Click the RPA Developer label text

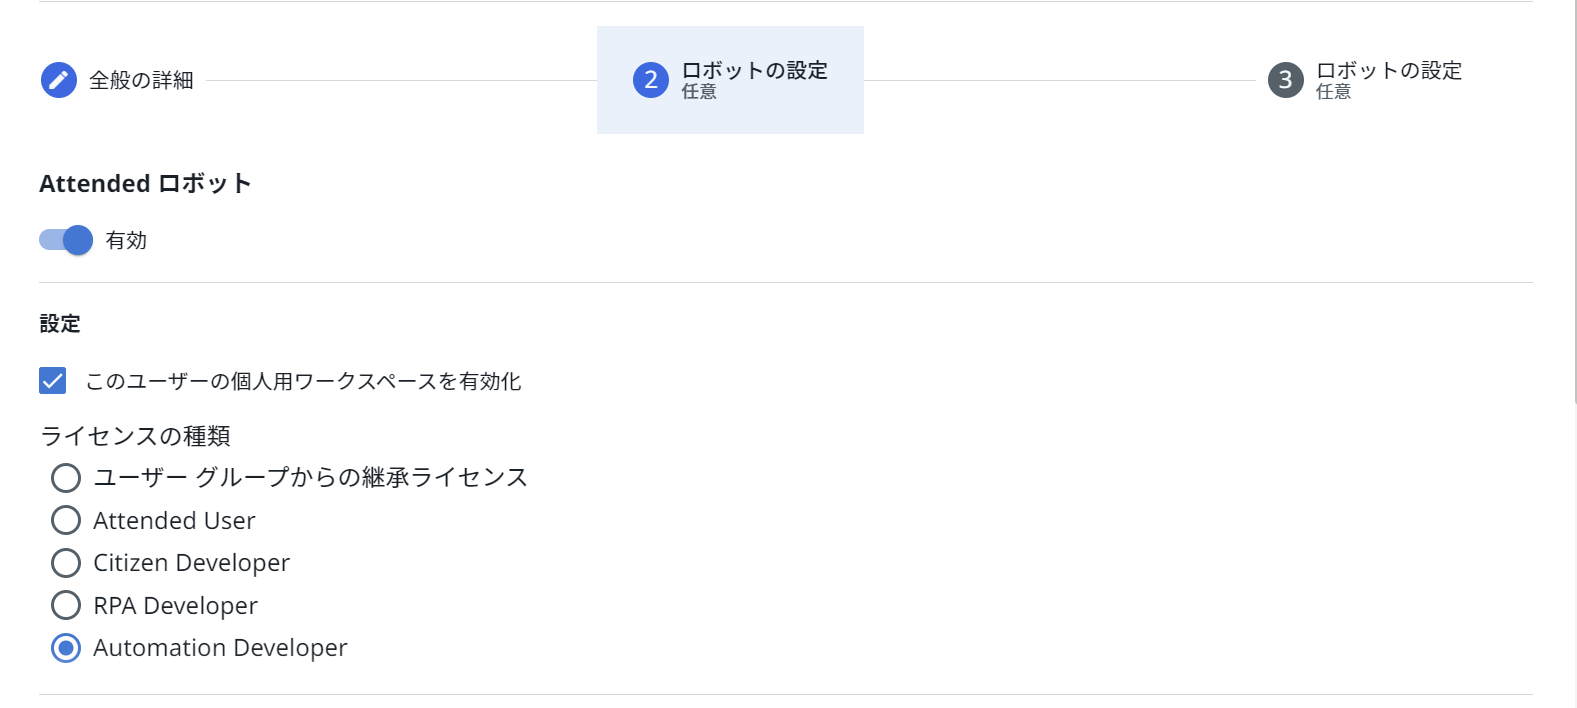tap(175, 606)
